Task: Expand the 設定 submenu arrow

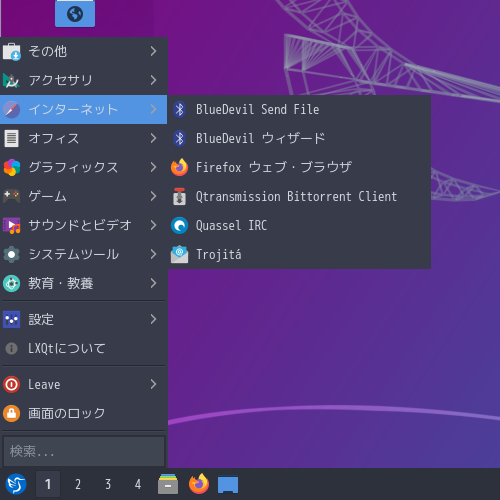Action: 153,319
